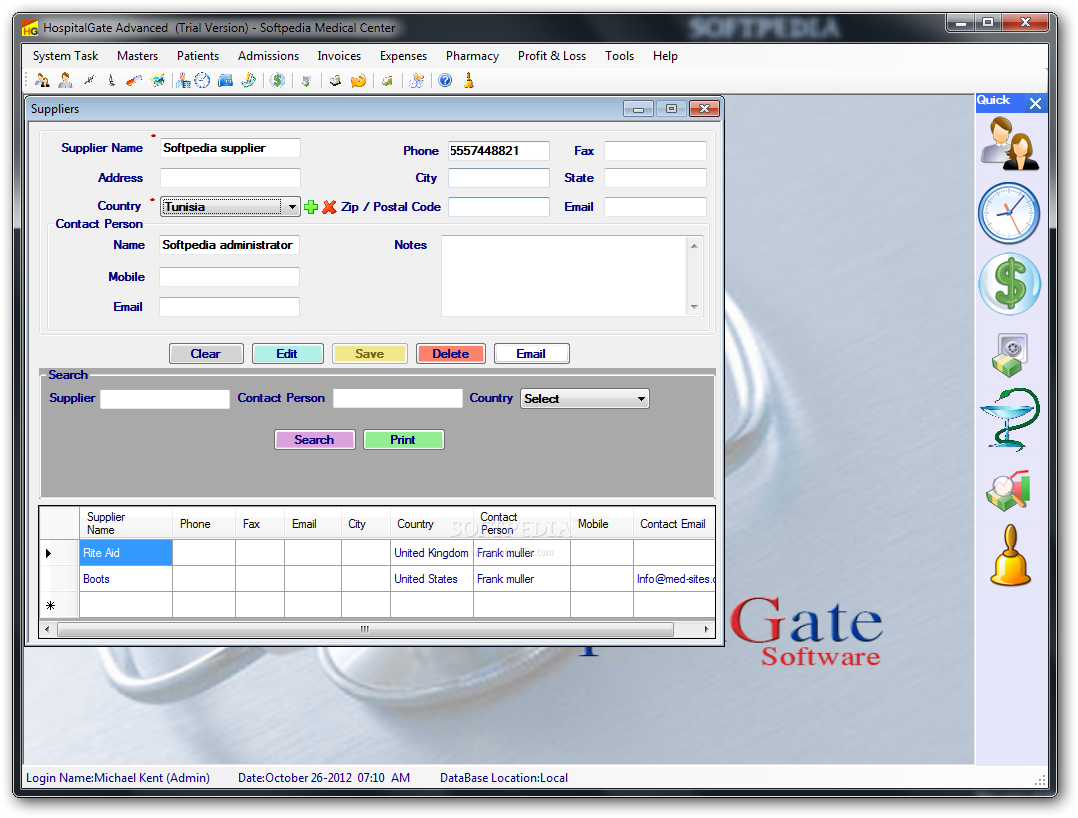Click the small safe toolbar icon
Screen dimensions: 1078x818
307,80
